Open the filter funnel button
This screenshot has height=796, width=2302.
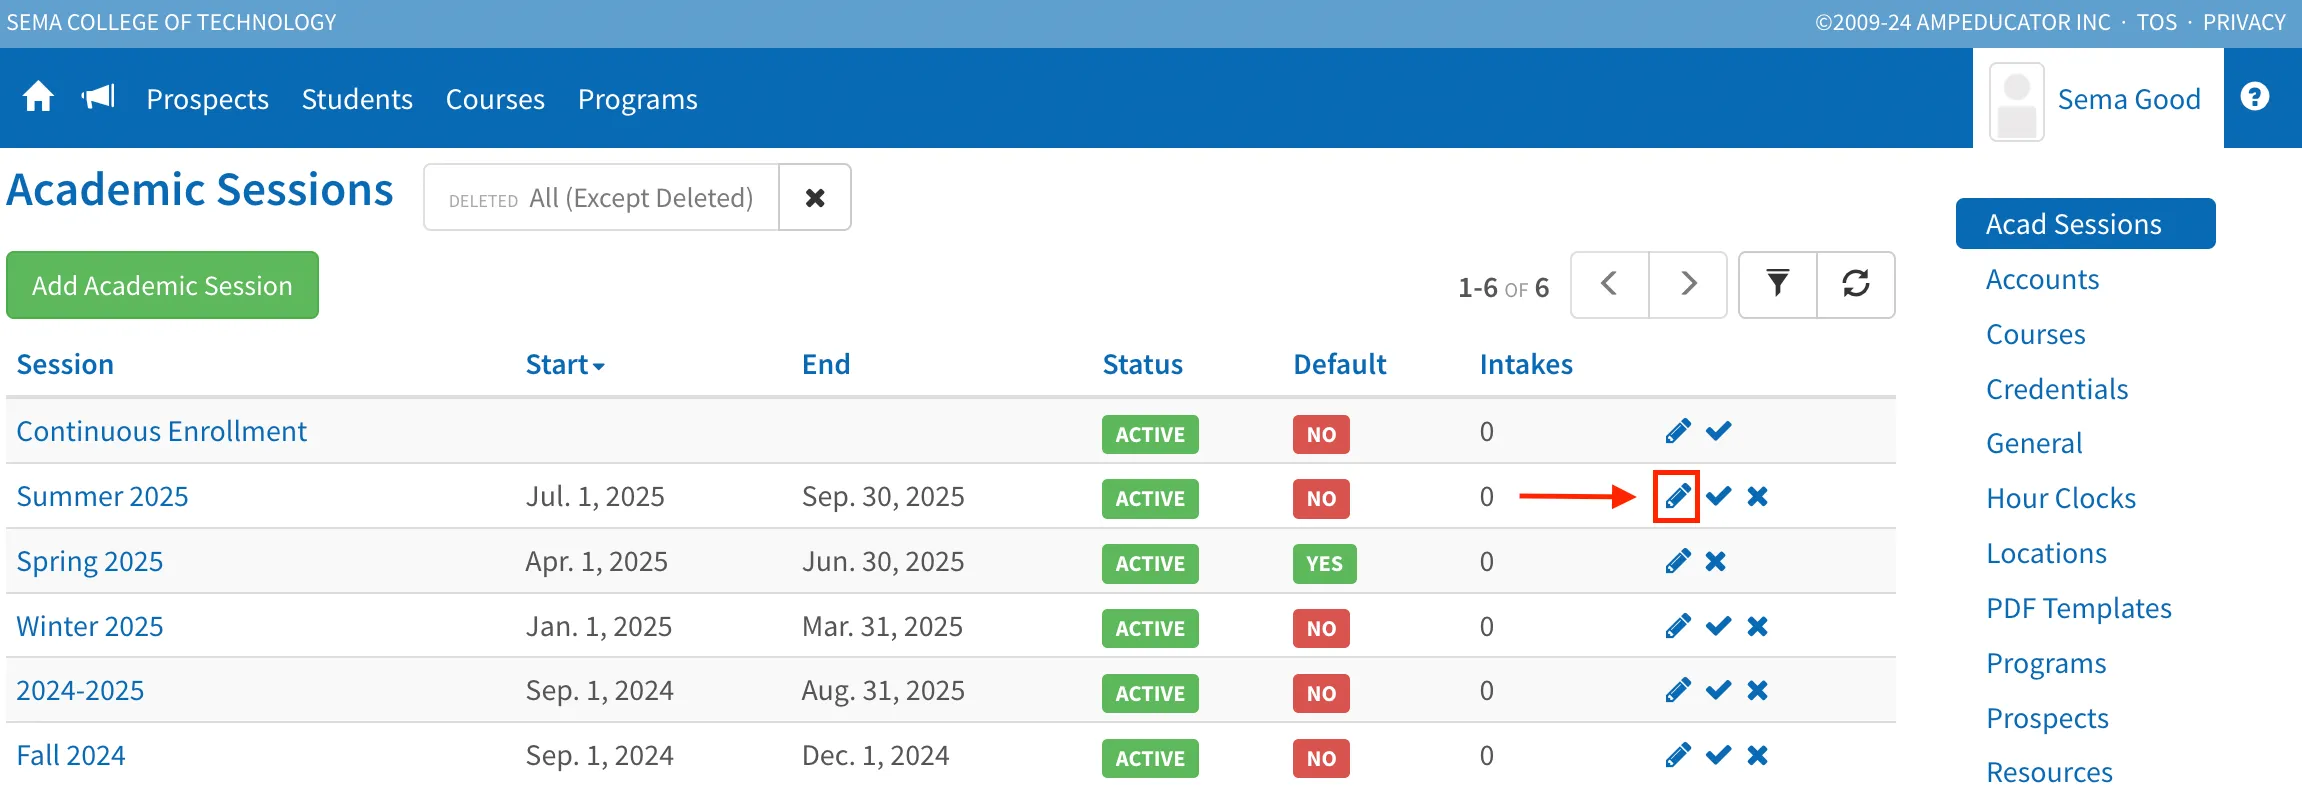tap(1777, 285)
